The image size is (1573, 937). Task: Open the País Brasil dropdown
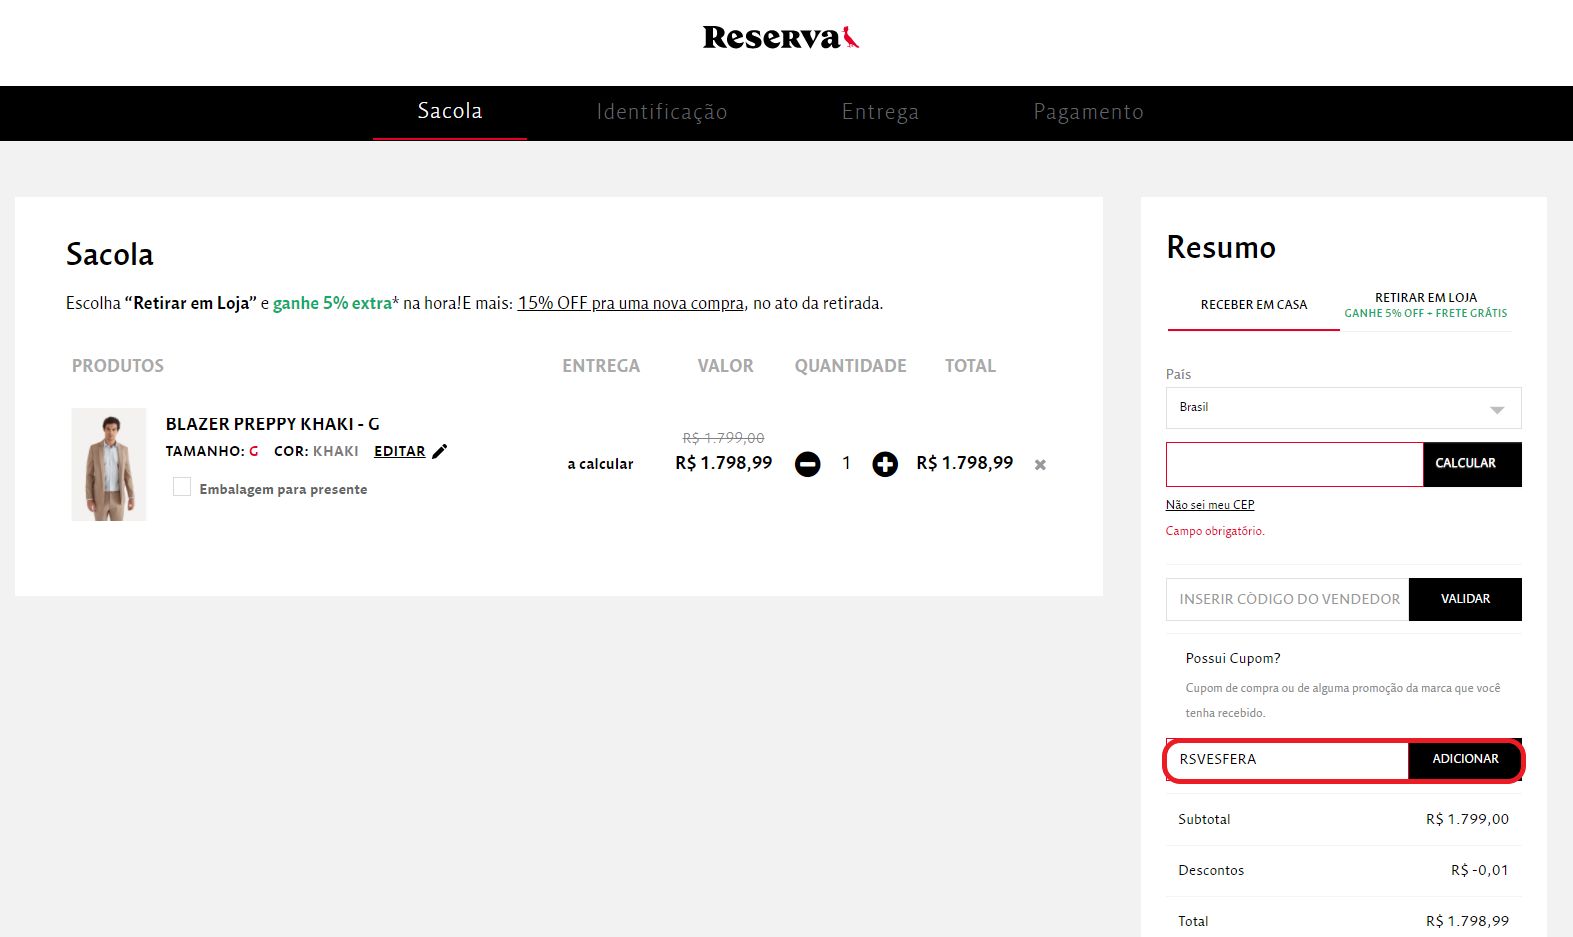pos(1343,408)
